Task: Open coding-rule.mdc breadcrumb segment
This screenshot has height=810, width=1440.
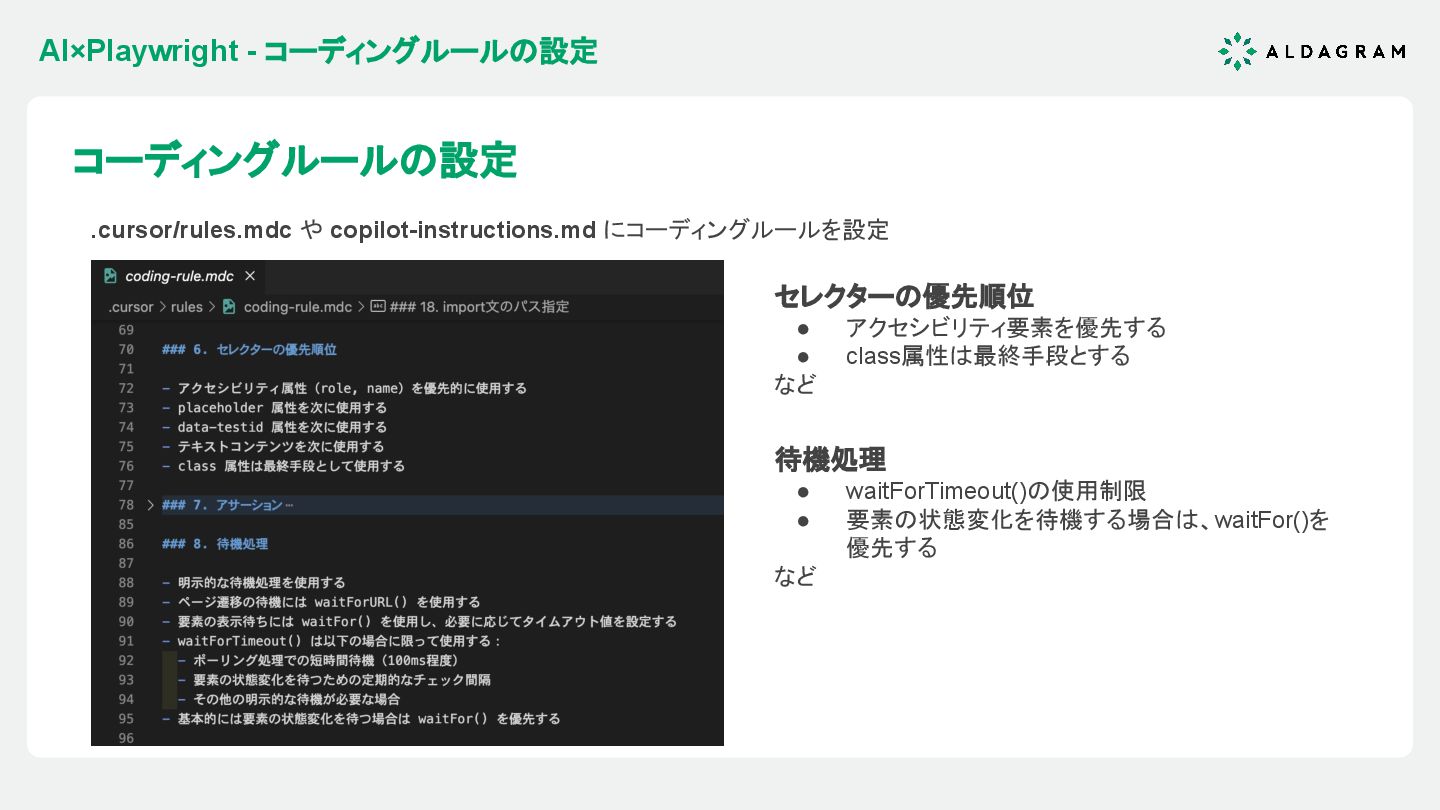Action: (x=298, y=307)
